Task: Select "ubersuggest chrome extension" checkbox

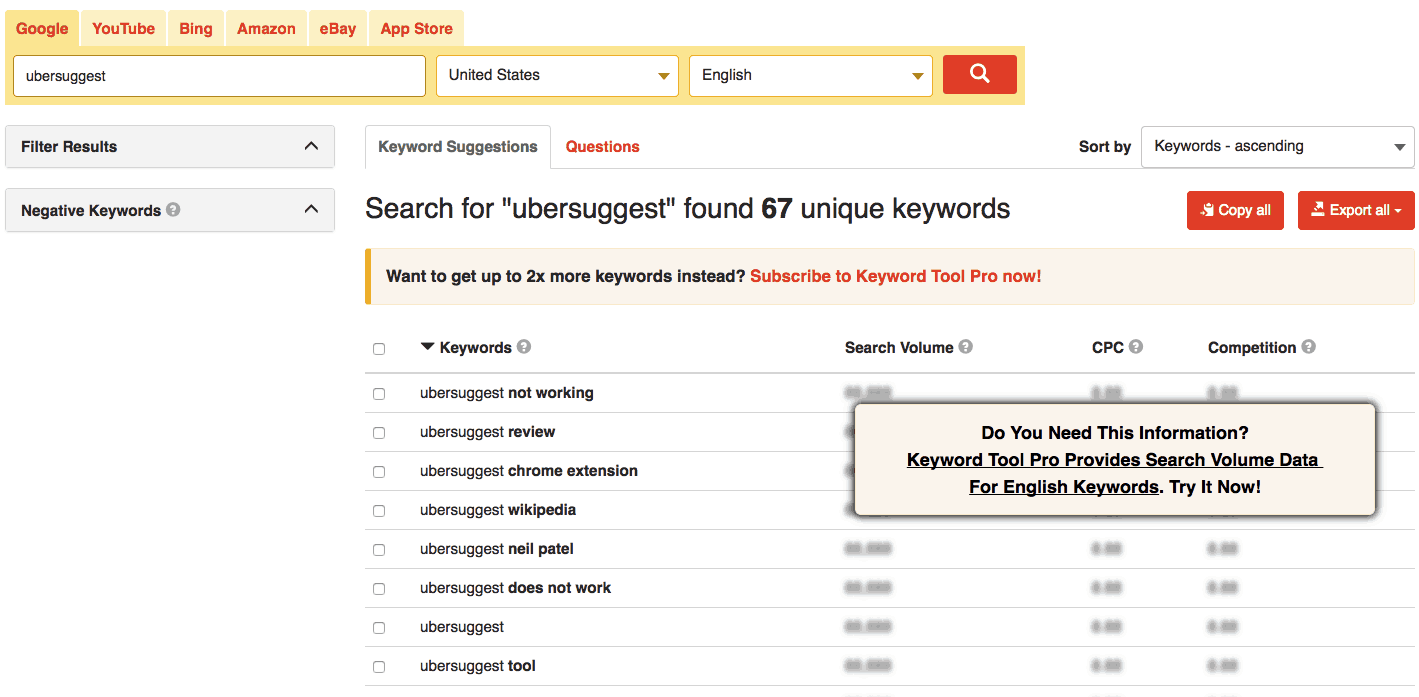Action: point(379,472)
